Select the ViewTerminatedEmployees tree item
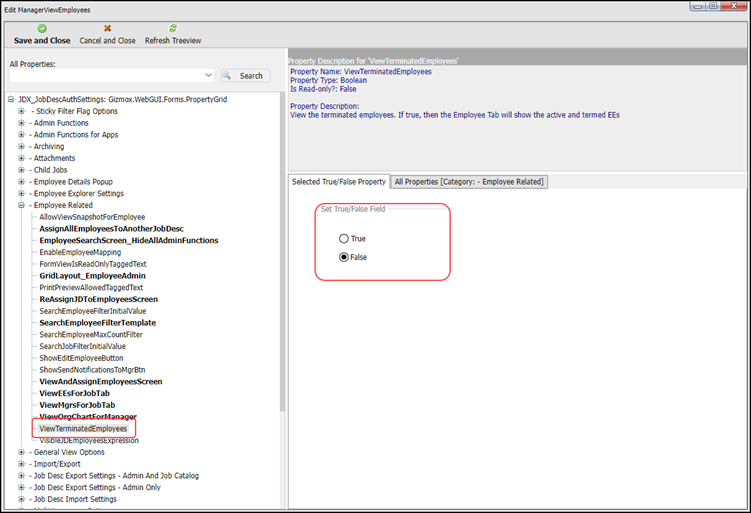This screenshot has width=751, height=513. [x=83, y=429]
